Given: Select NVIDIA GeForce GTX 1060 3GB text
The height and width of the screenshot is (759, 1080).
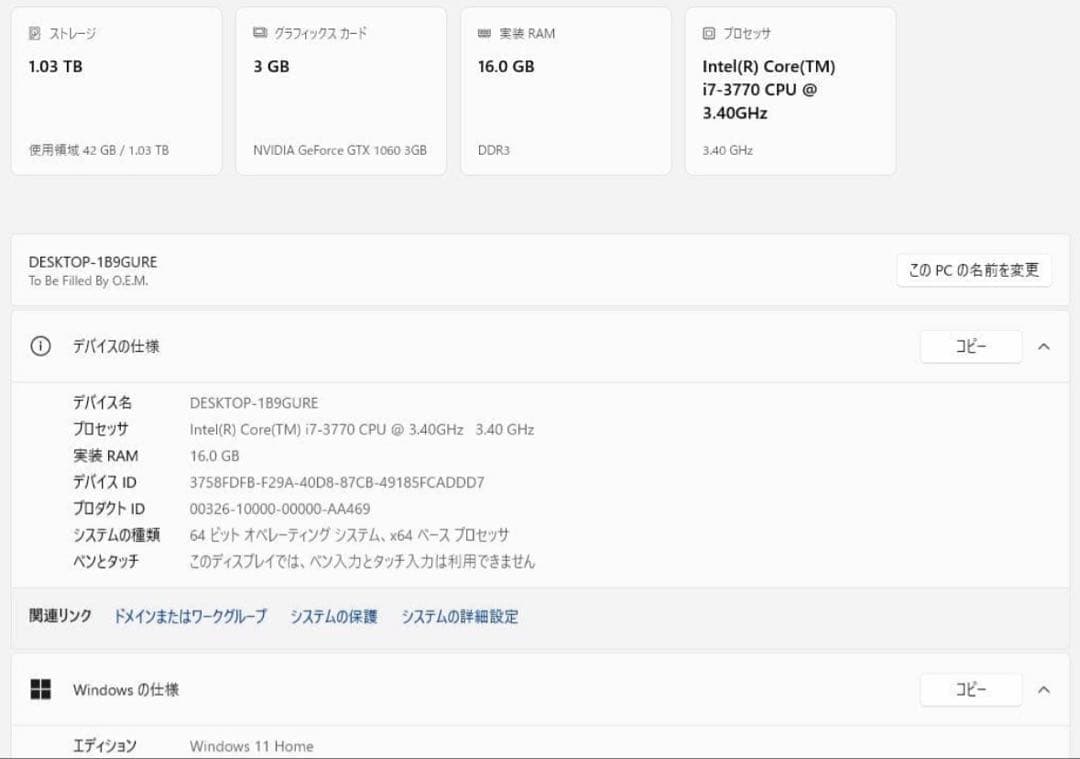Looking at the screenshot, I should [340, 150].
